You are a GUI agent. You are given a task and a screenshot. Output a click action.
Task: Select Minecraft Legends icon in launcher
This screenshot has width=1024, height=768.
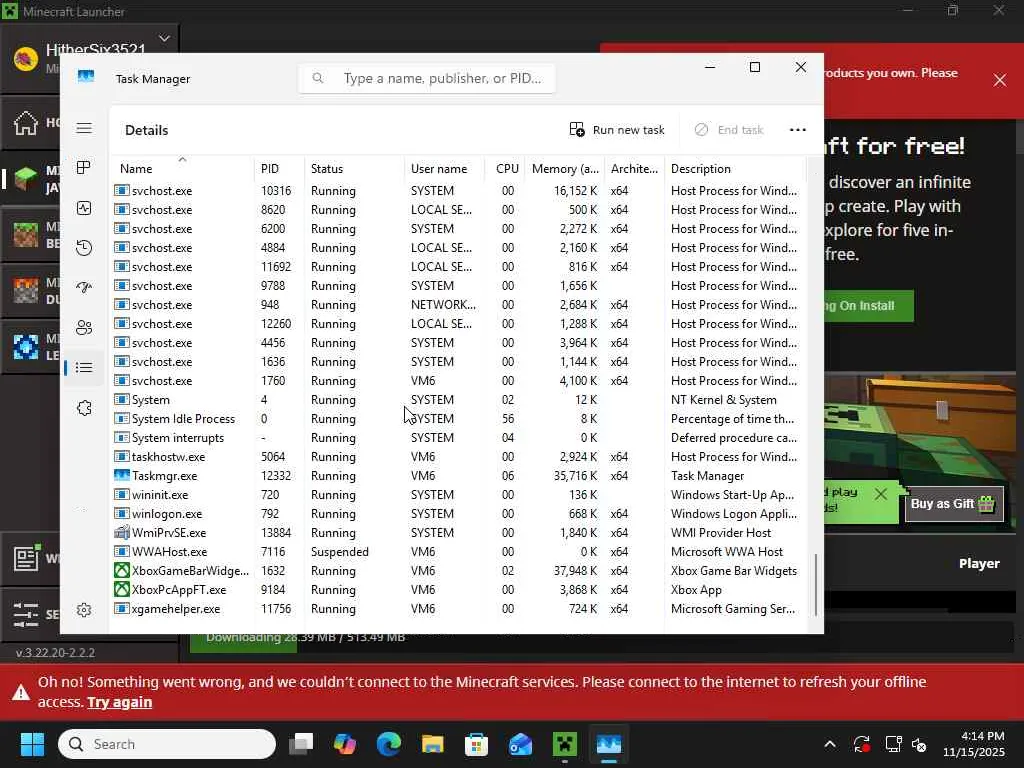[26, 346]
